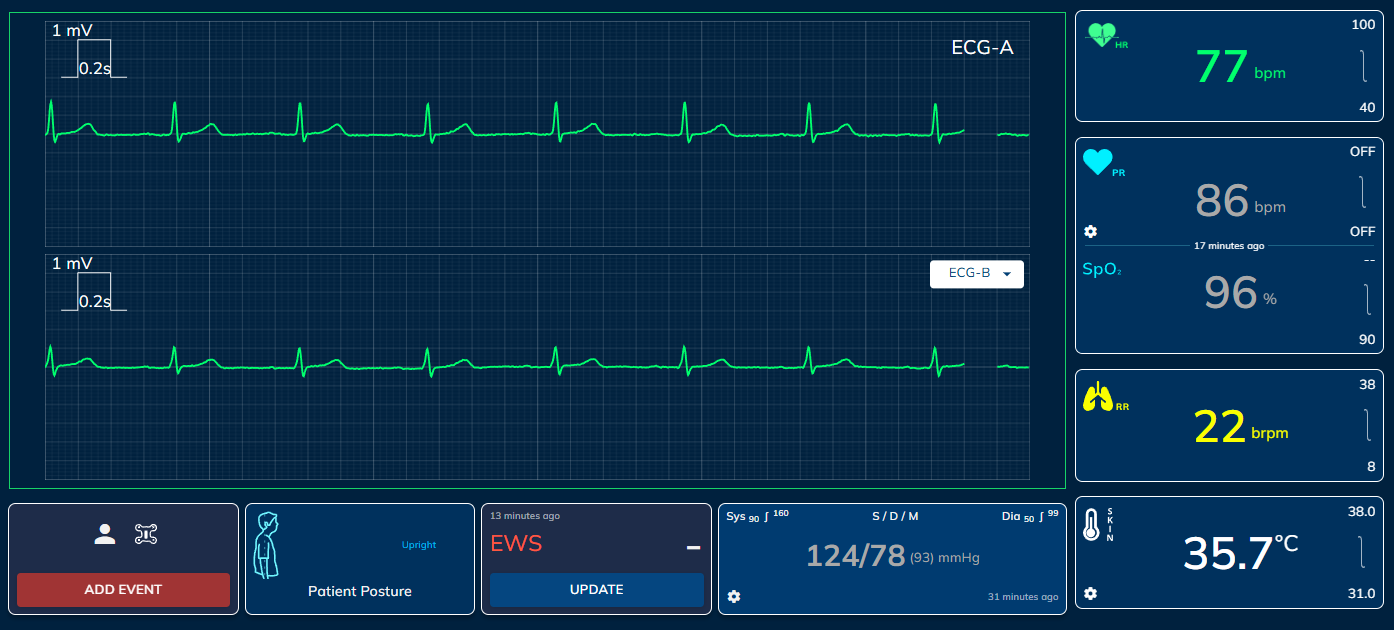This screenshot has width=1394, height=630.
Task: Click the wearable sensor device icon
Action: pos(146,534)
